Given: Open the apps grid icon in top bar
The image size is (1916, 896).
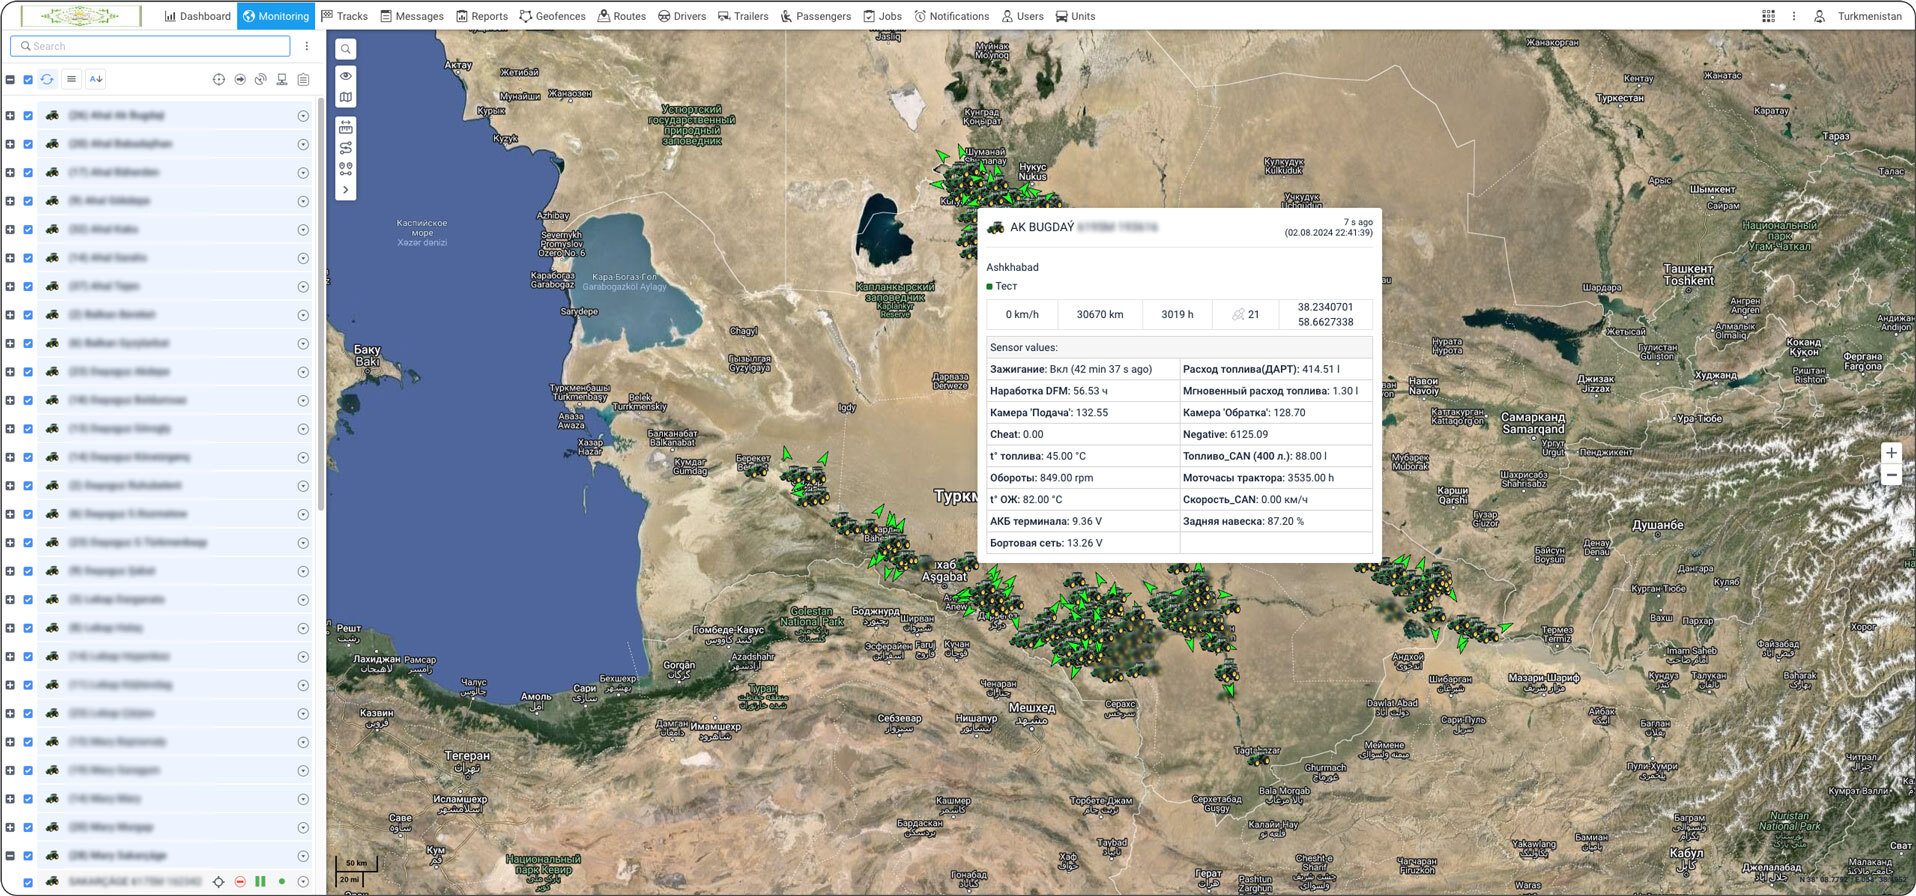Looking at the screenshot, I should (x=1768, y=16).
